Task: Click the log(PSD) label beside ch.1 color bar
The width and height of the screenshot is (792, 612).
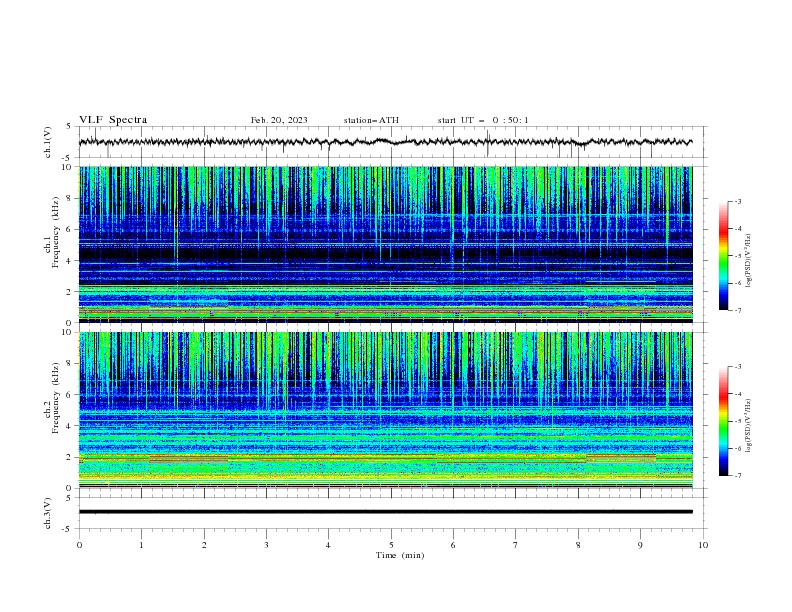Action: point(748,261)
